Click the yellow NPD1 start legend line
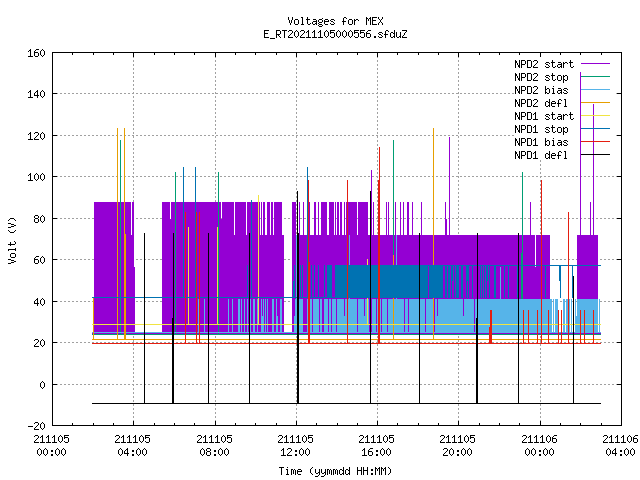Image resolution: width=640 pixels, height=480 pixels. (595, 116)
